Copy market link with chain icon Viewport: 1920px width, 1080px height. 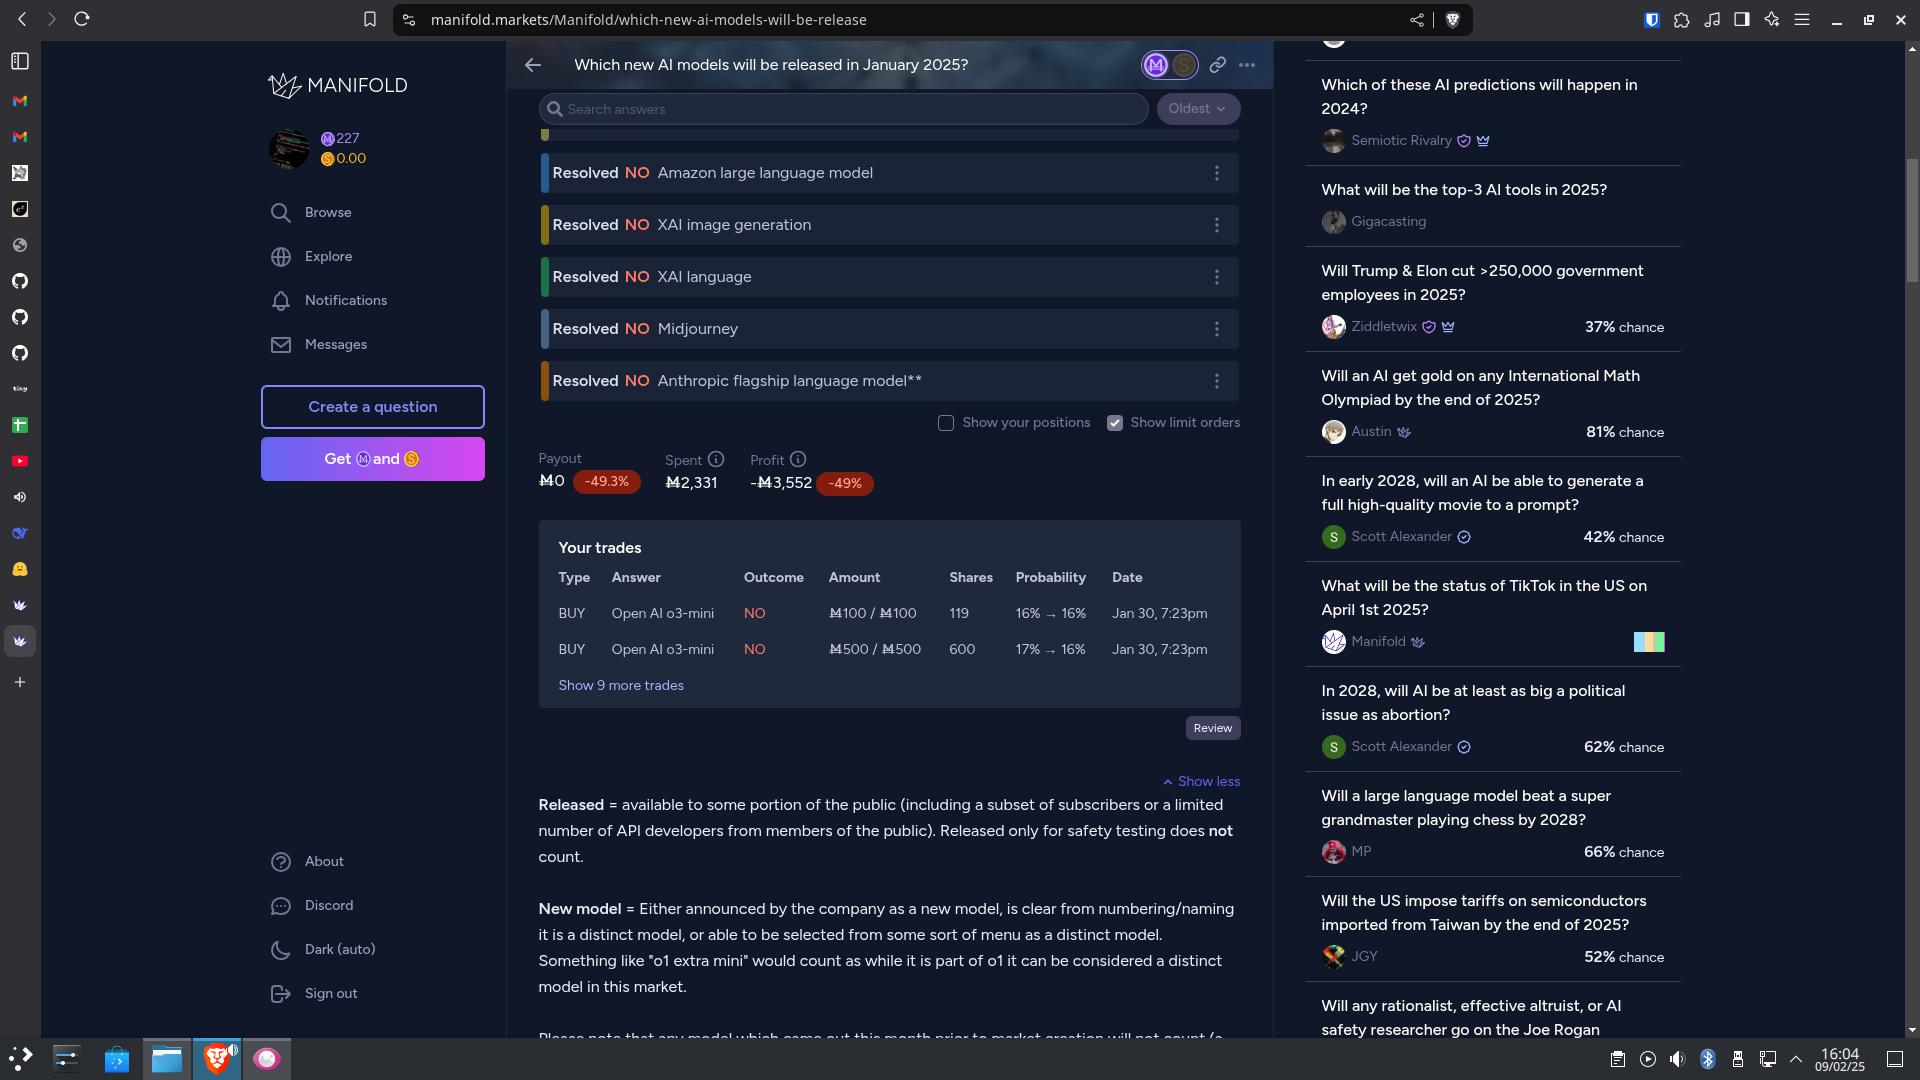pos(1217,65)
